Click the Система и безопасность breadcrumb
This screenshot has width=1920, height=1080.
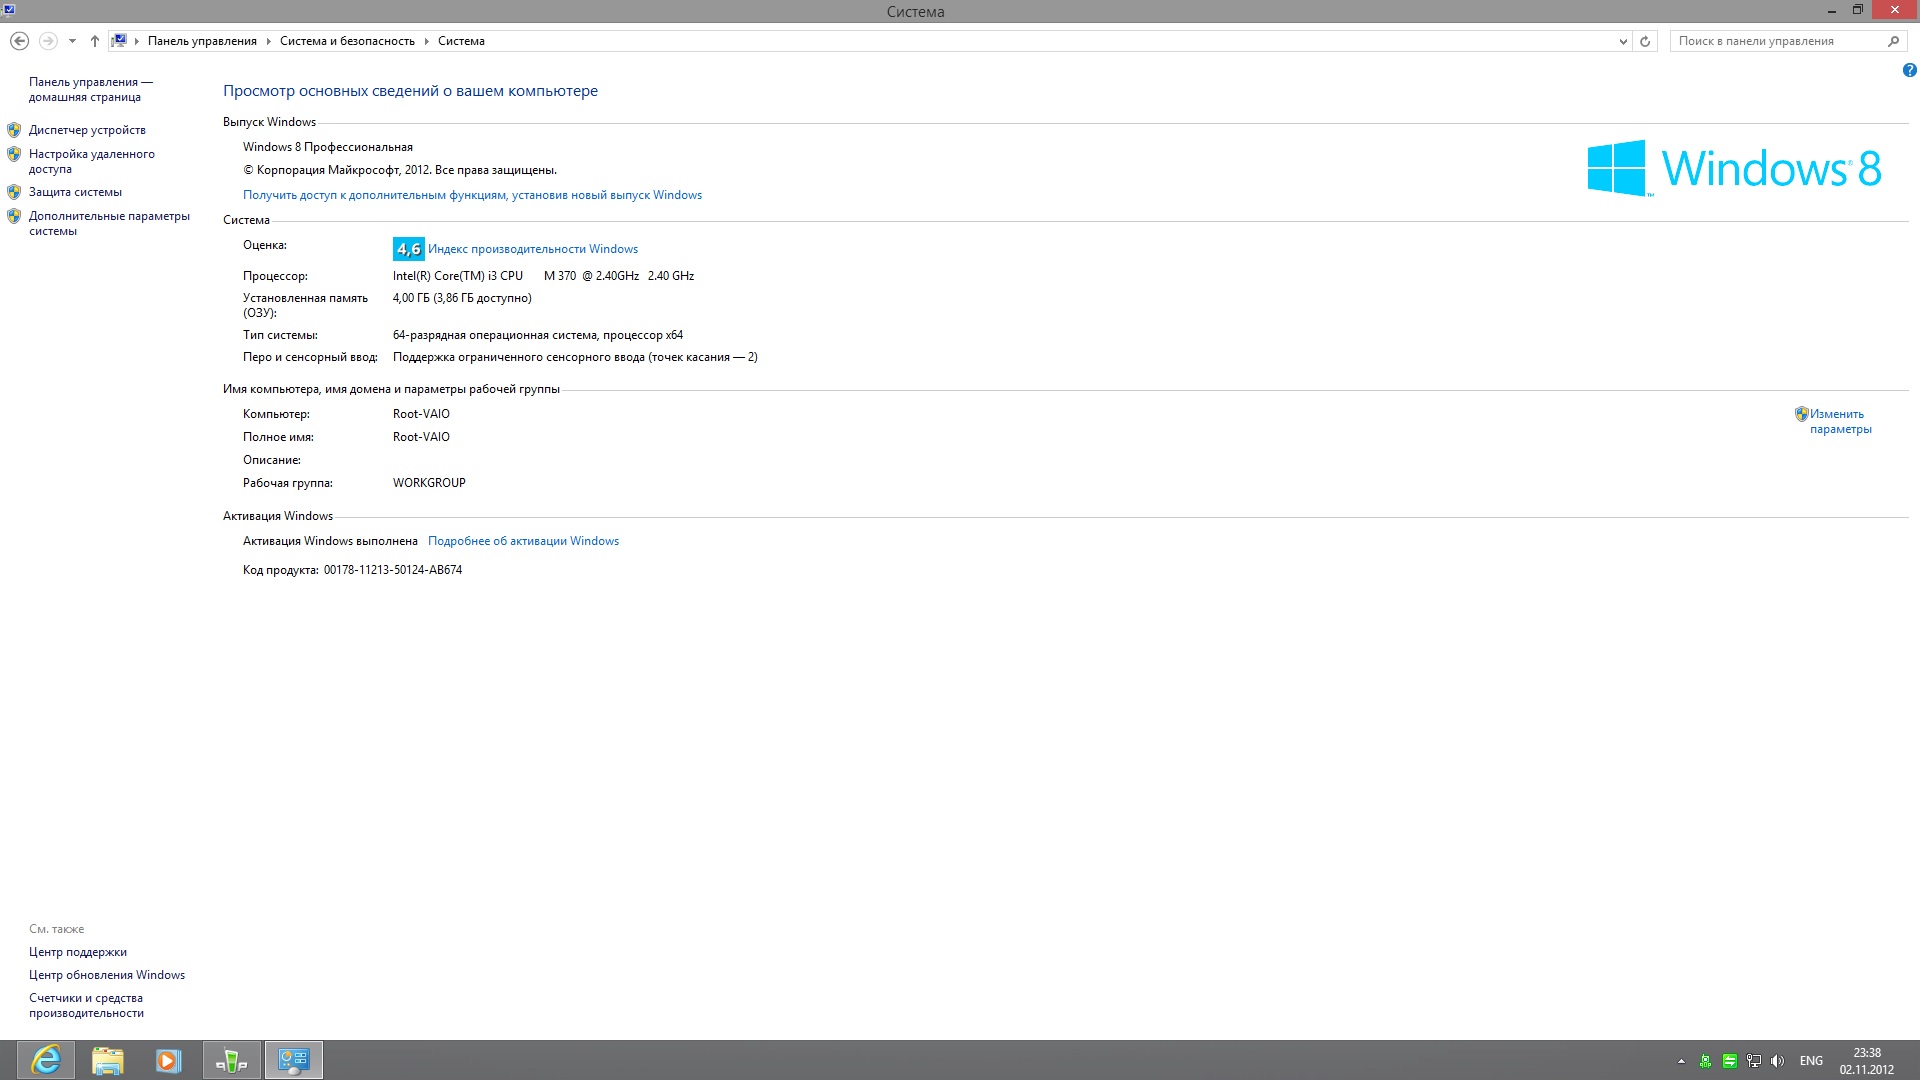(x=347, y=41)
